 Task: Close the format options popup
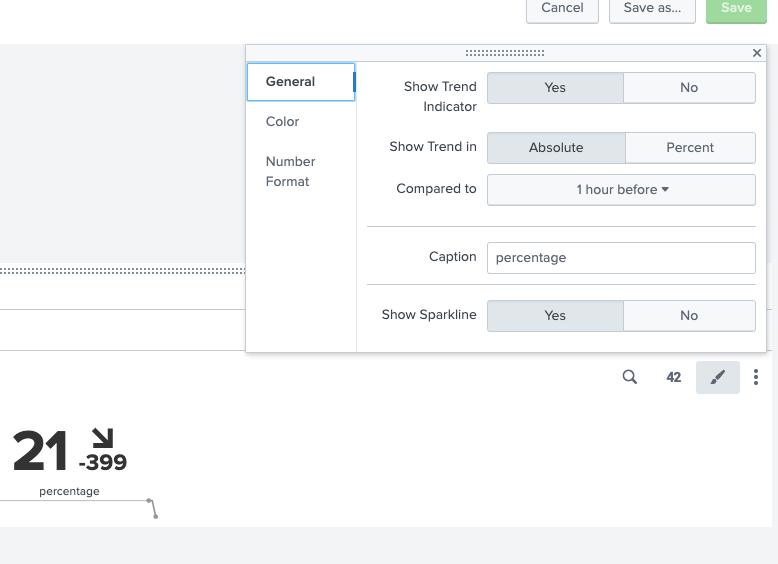pyautogui.click(x=757, y=53)
